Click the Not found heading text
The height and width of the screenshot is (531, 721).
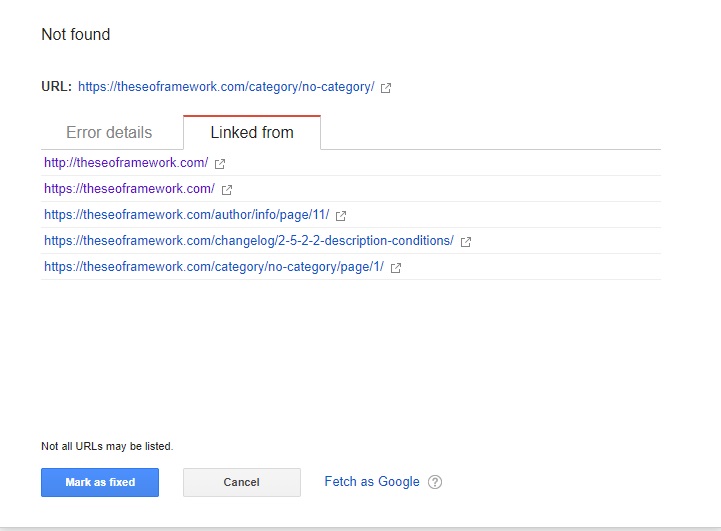click(x=76, y=34)
